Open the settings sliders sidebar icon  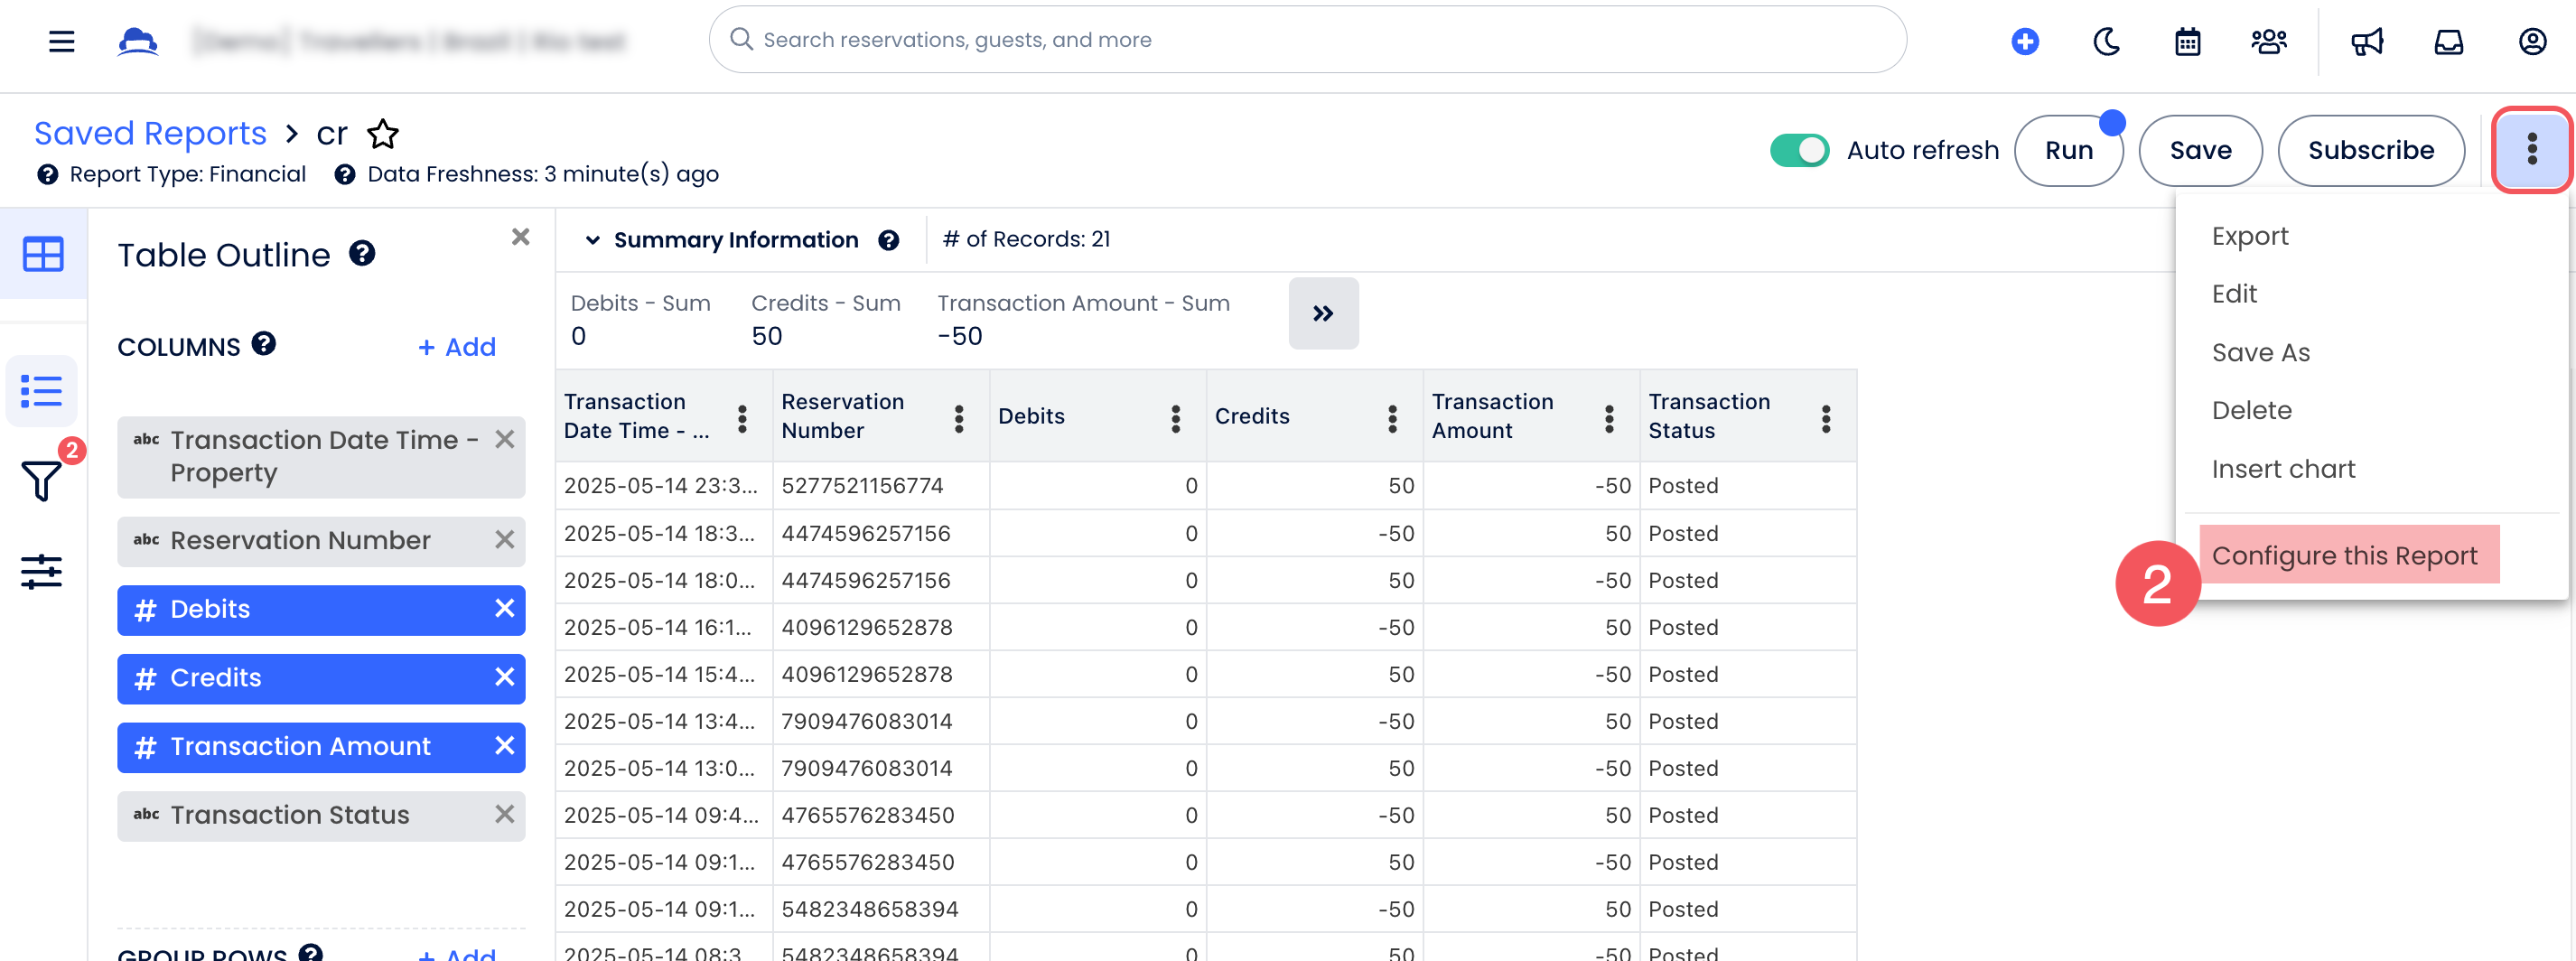pyautogui.click(x=42, y=572)
